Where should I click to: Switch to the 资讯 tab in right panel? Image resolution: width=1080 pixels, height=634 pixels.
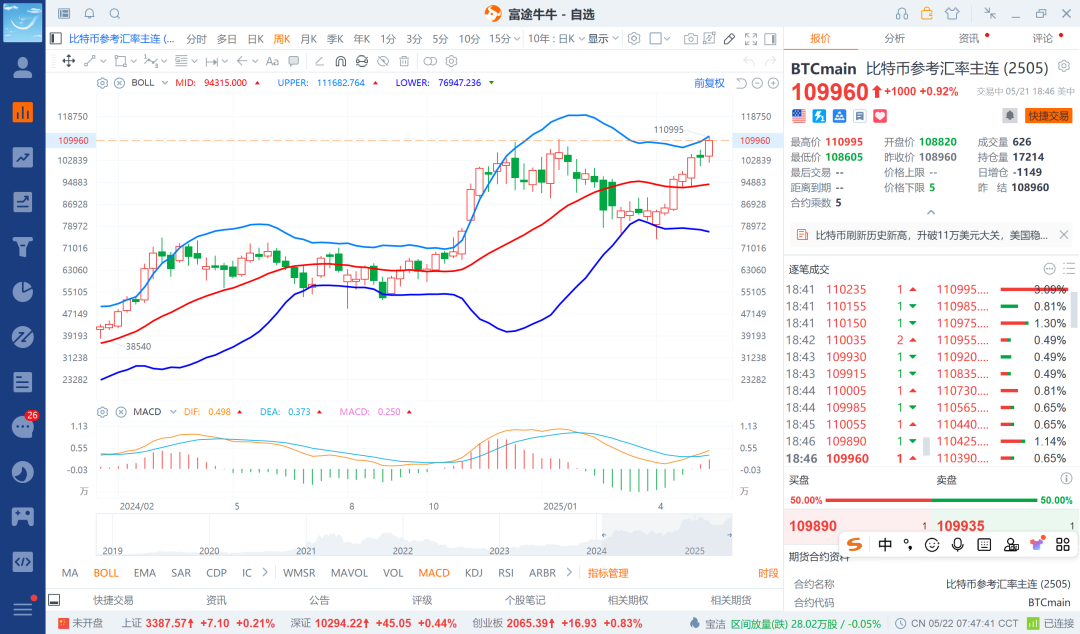coord(968,39)
